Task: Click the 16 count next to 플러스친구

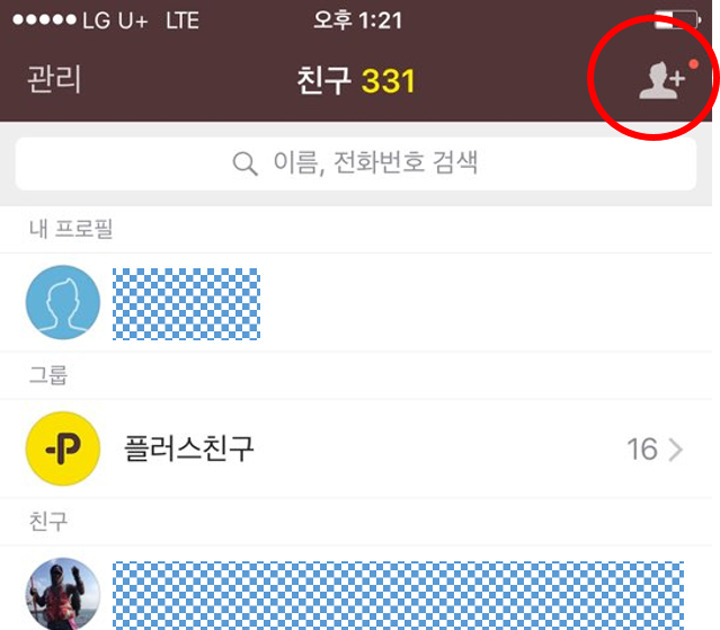Action: point(642,449)
